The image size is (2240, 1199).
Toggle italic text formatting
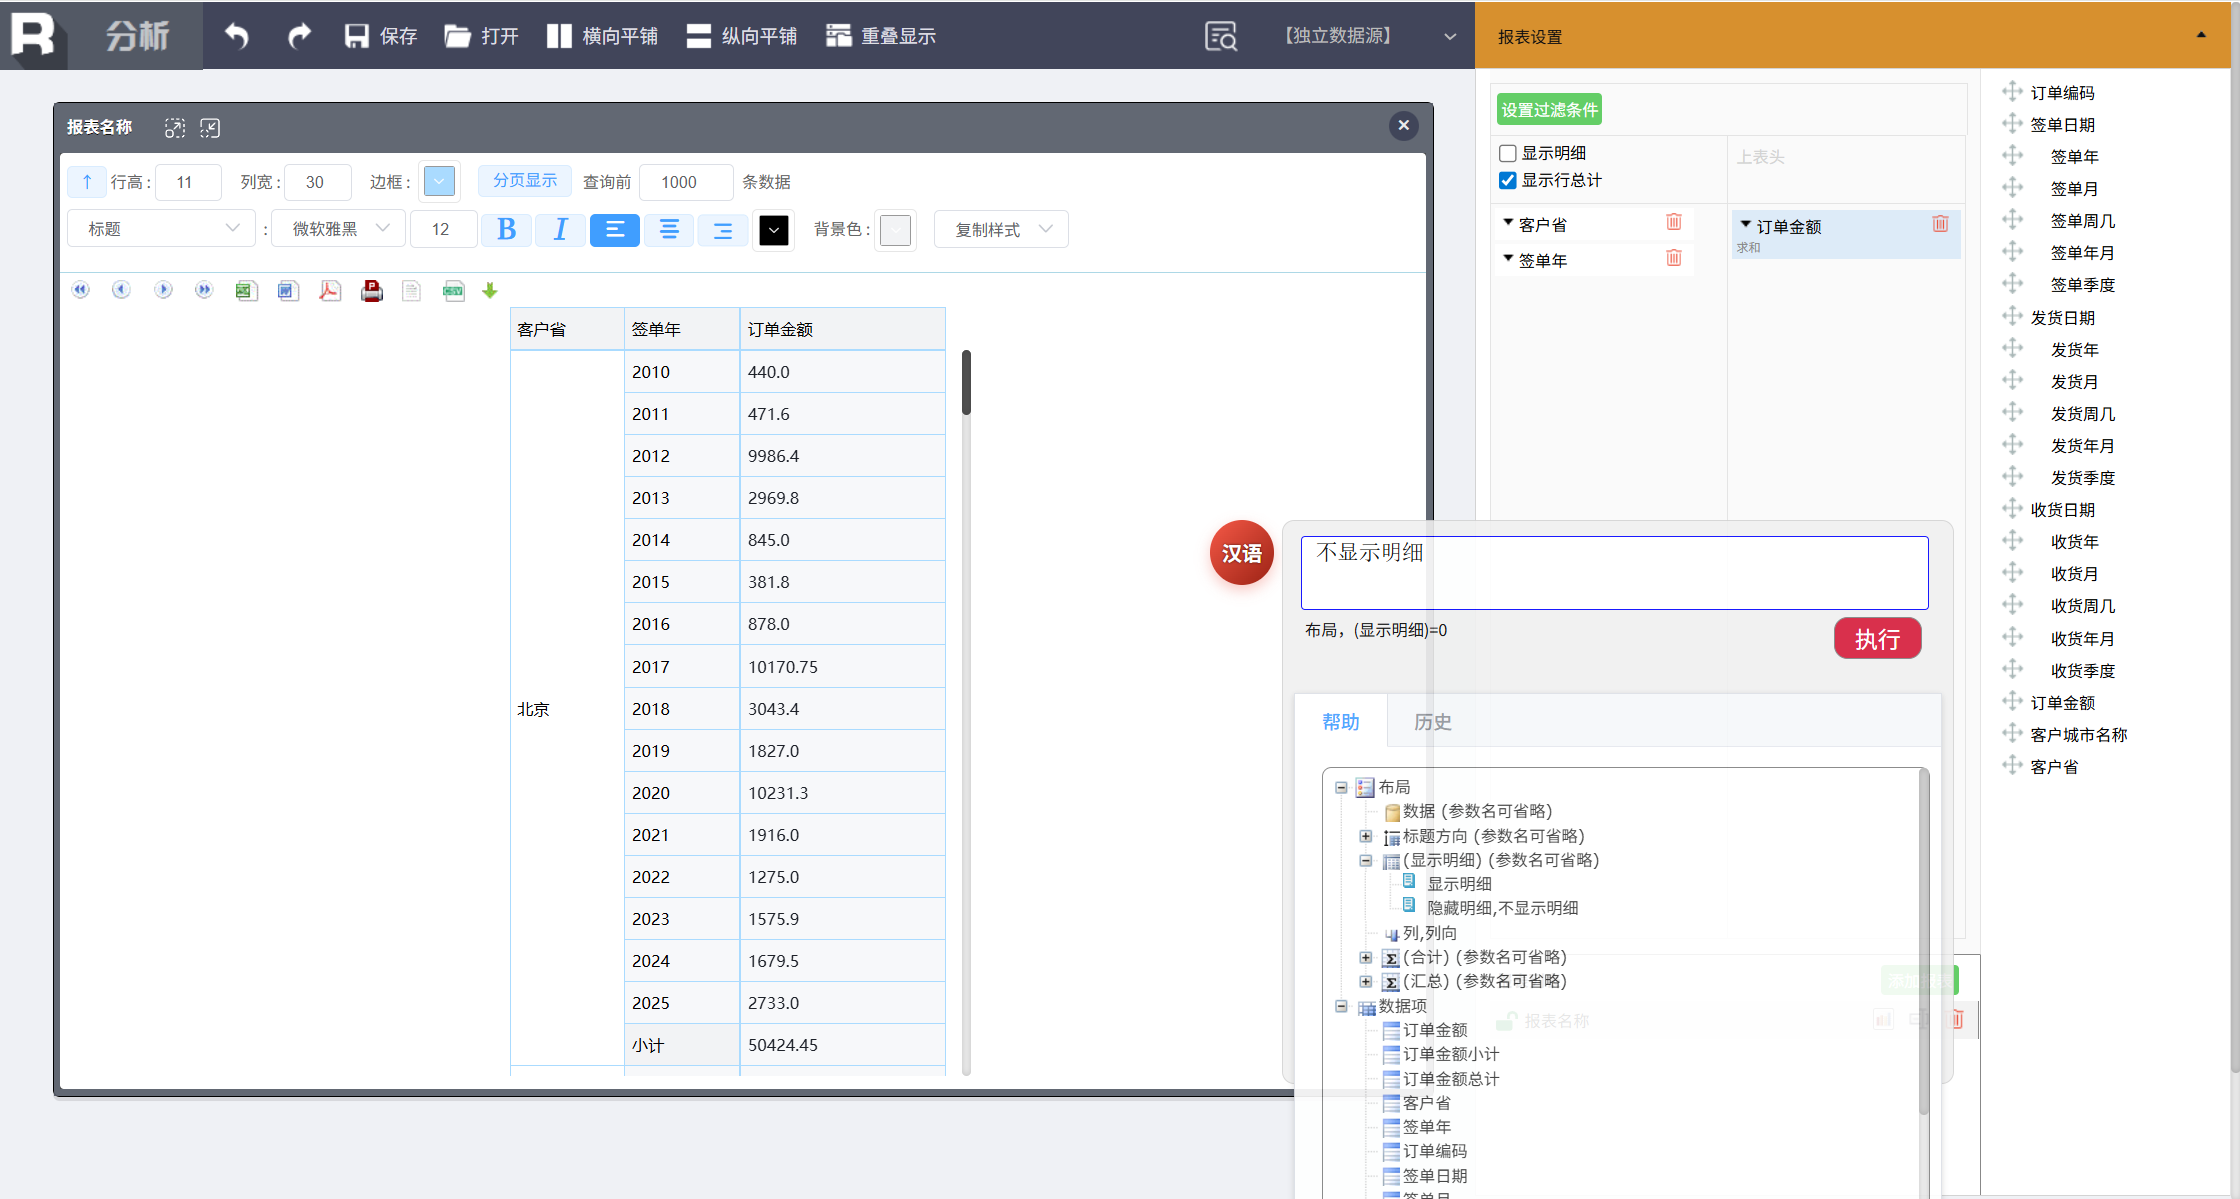560,230
